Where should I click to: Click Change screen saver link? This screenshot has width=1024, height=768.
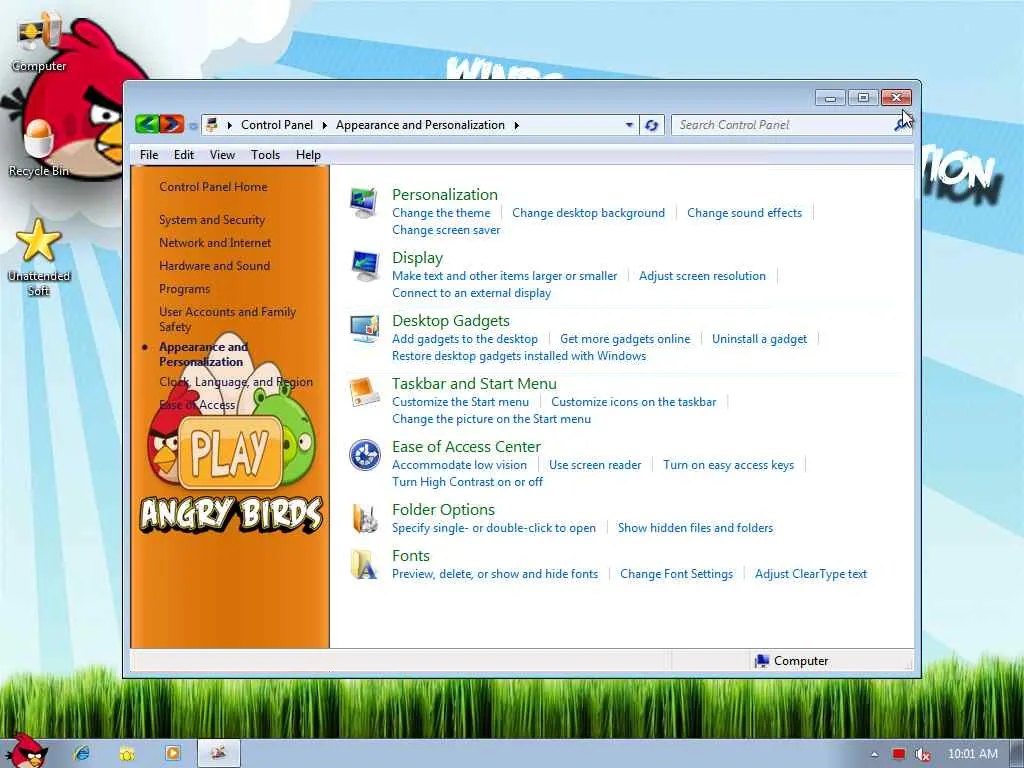click(446, 230)
